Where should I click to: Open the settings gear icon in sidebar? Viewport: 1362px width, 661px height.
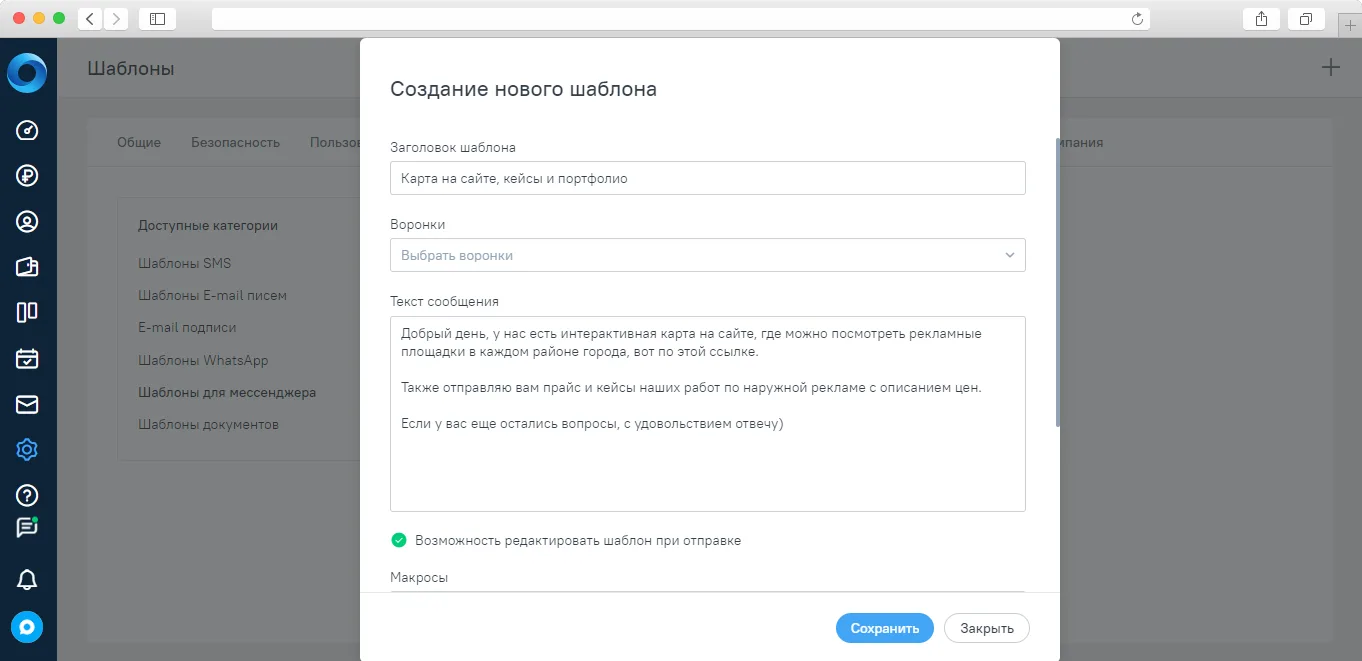coord(27,450)
